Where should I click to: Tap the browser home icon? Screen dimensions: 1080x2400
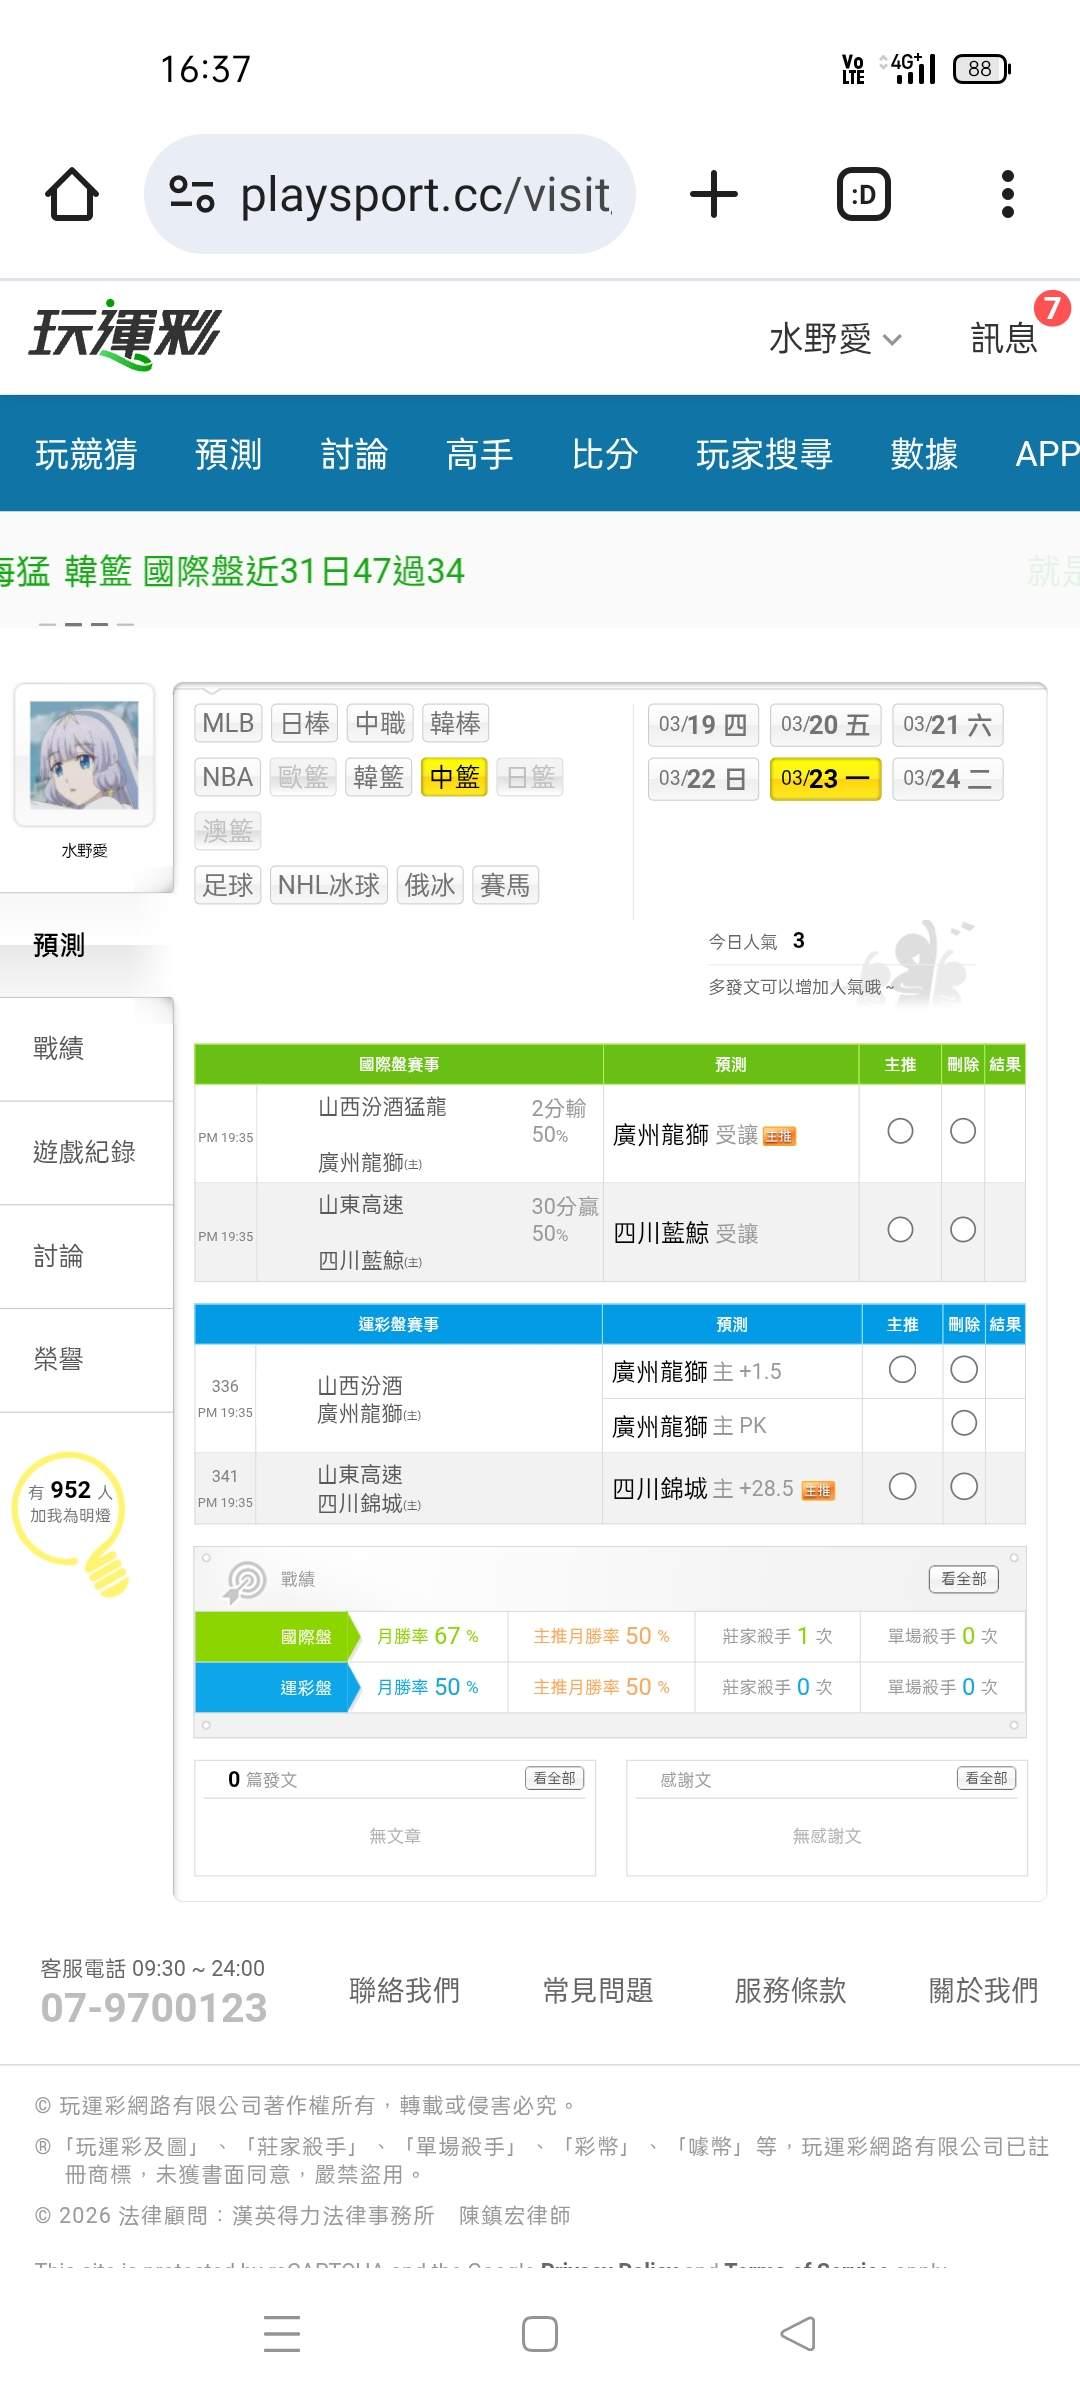(72, 194)
